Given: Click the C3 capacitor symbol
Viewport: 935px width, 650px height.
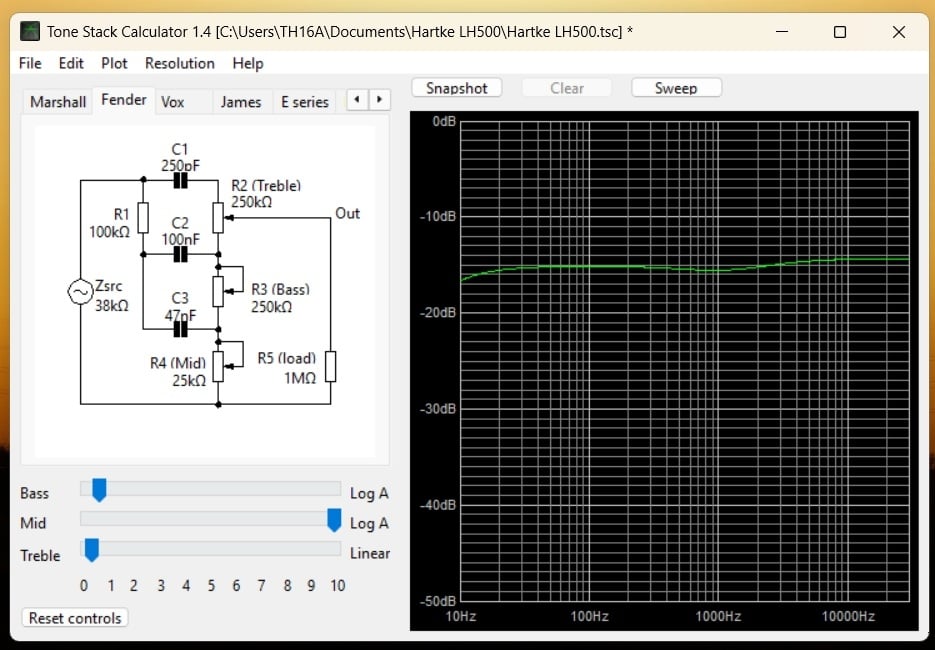Looking at the screenshot, I should click(x=180, y=329).
